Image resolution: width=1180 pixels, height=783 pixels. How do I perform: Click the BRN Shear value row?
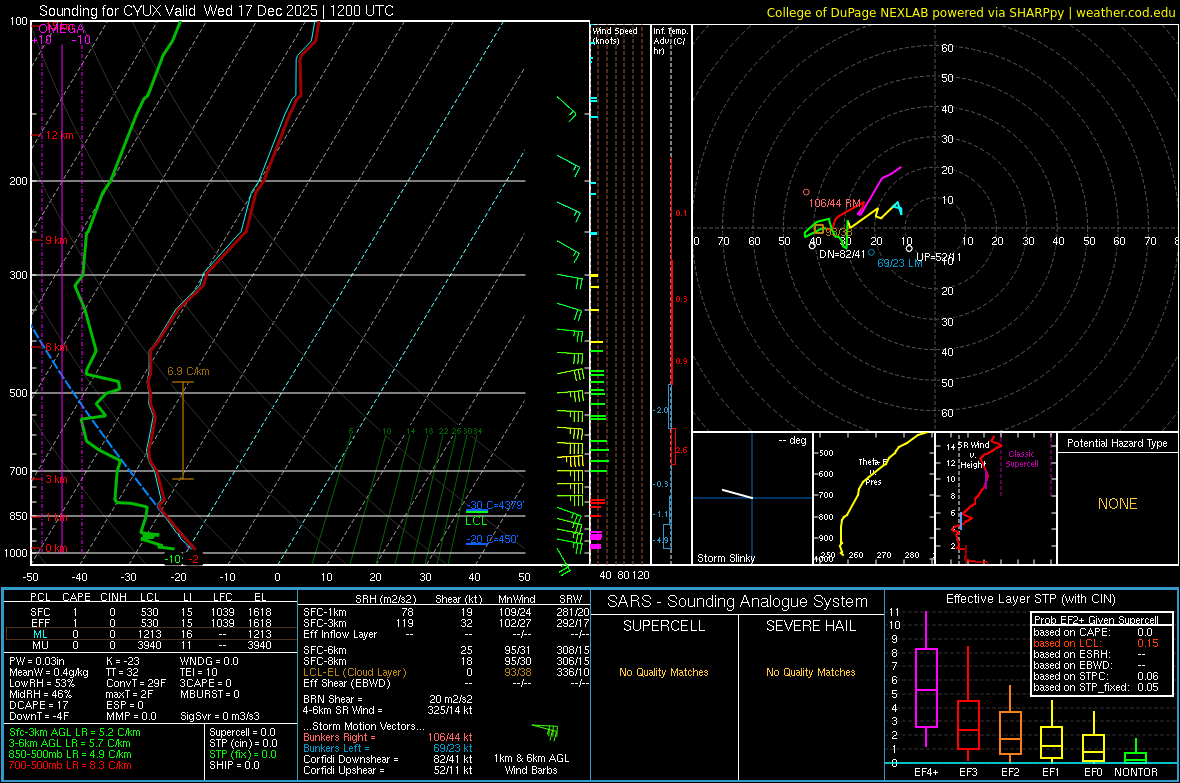click(388, 699)
